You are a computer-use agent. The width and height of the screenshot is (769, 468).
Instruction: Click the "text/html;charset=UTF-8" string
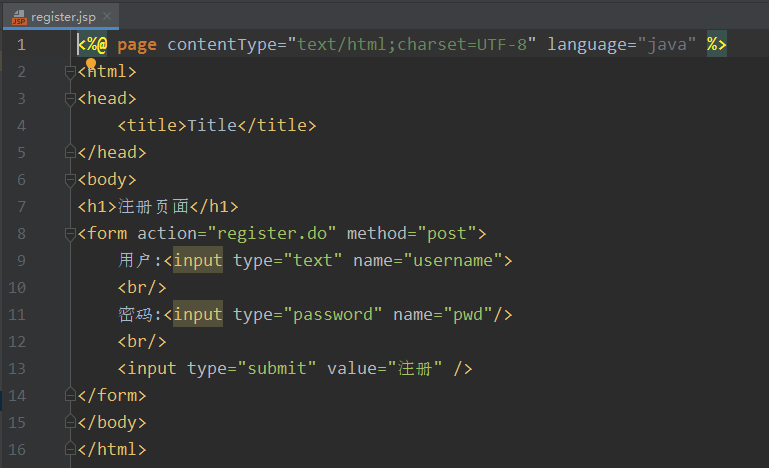click(x=411, y=45)
